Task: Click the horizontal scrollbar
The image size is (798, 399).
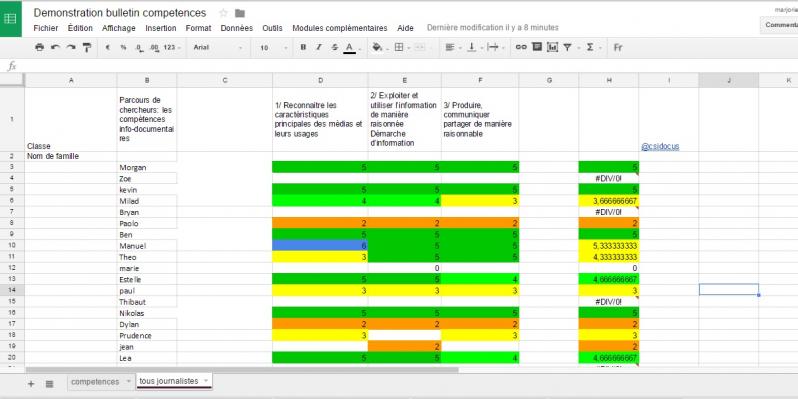Action: [242, 370]
